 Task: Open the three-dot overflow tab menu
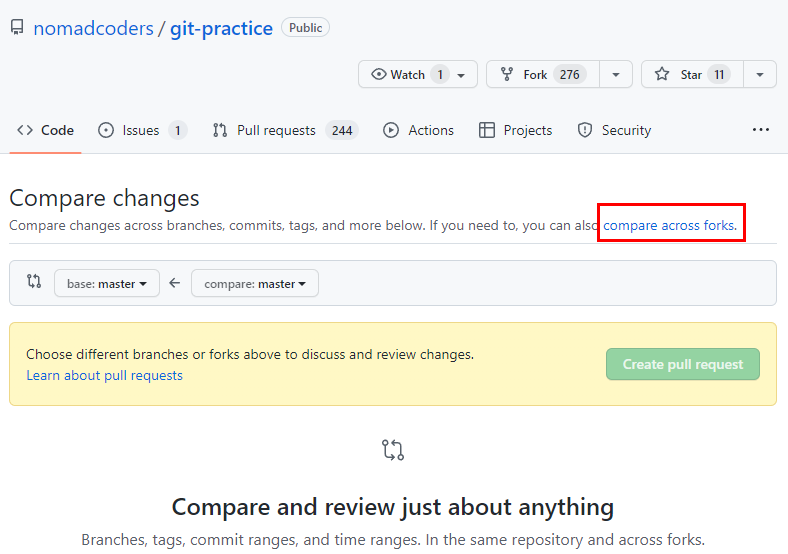760,130
